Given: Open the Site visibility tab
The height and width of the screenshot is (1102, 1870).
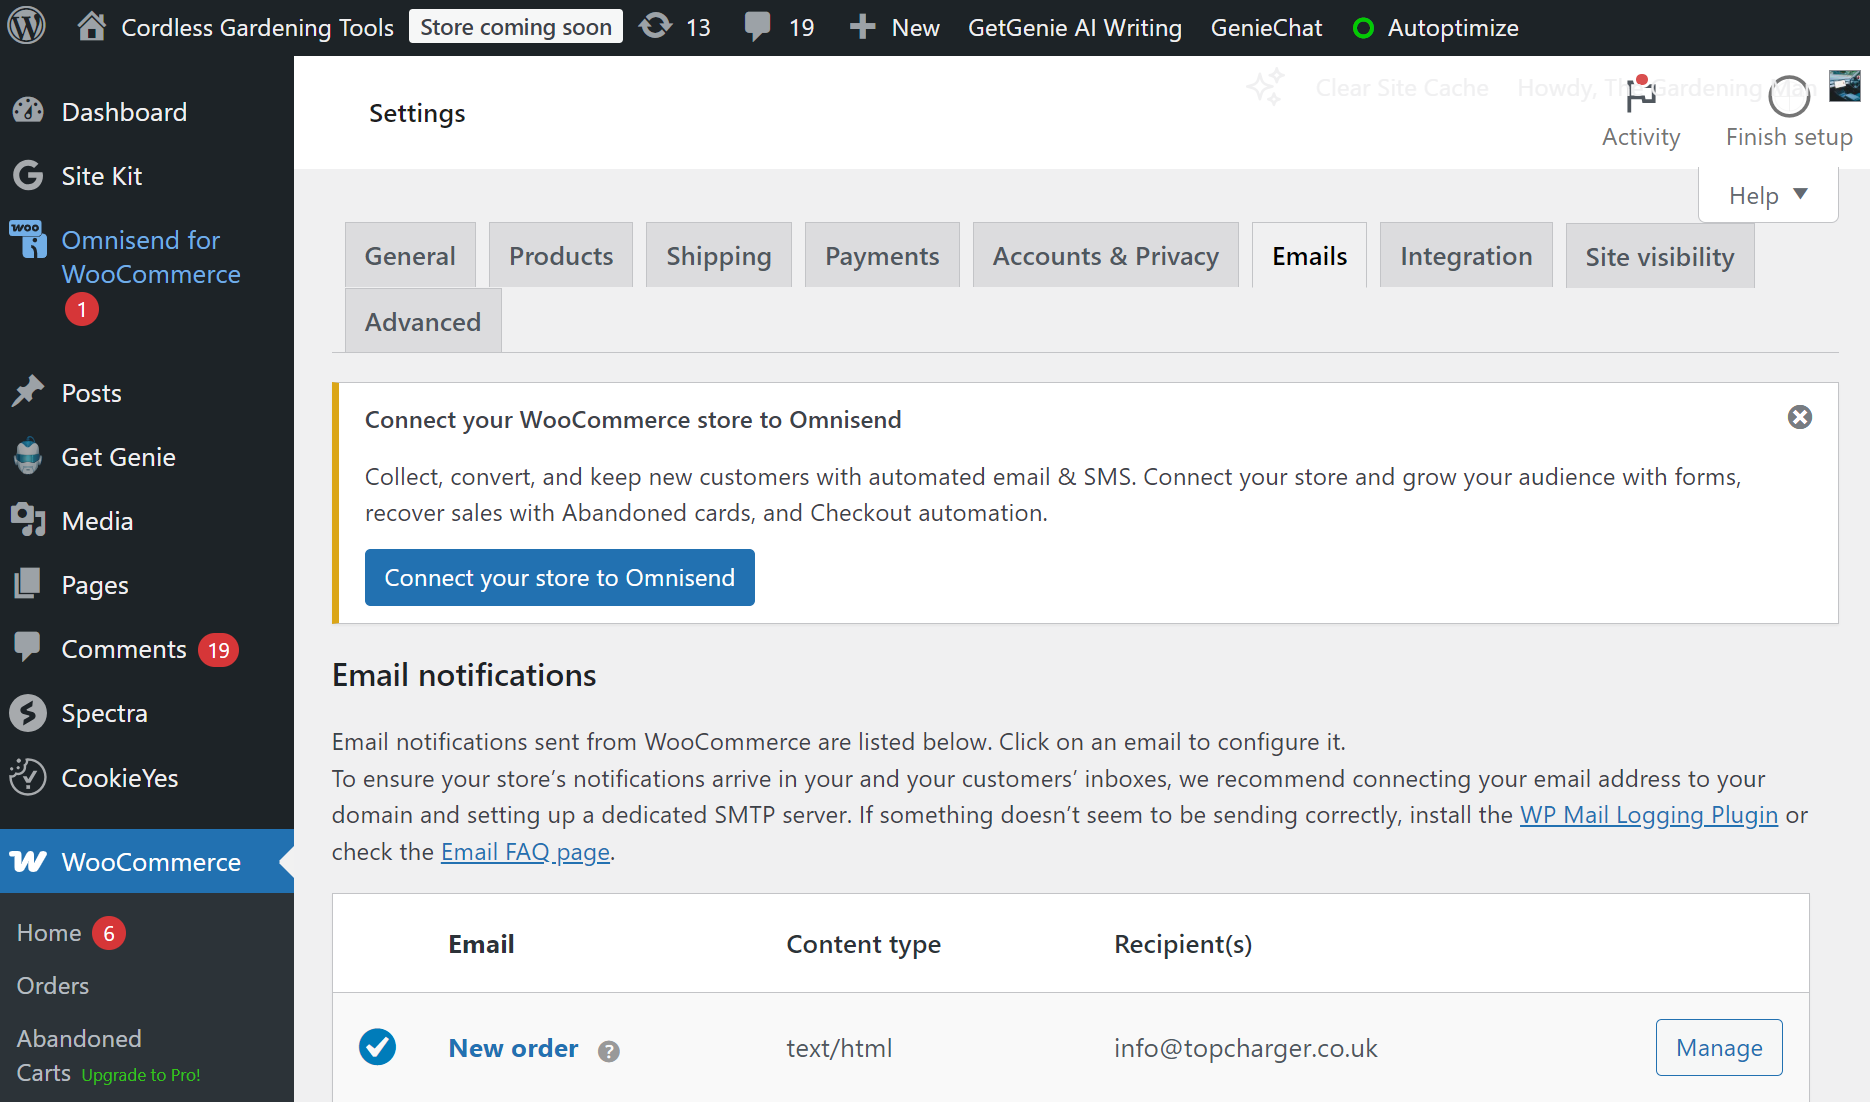Looking at the screenshot, I should point(1660,256).
